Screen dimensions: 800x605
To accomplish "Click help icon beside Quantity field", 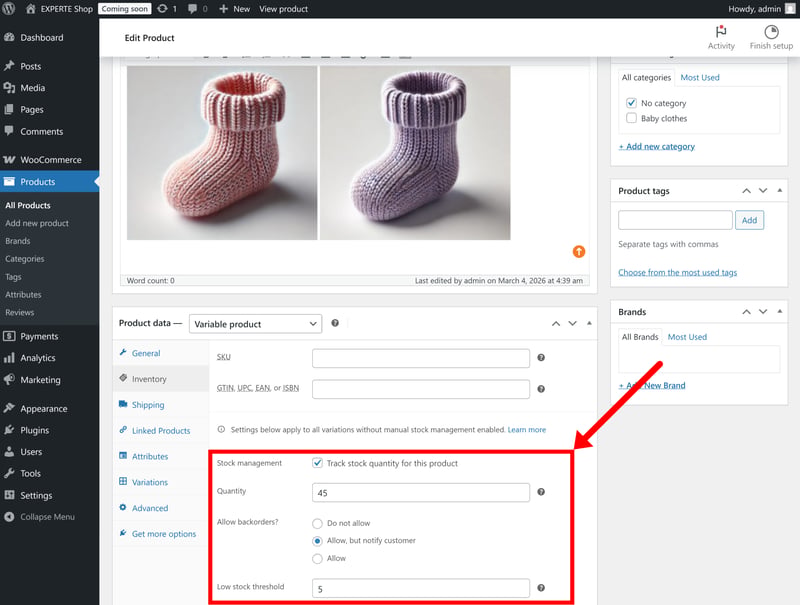I will tap(541, 492).
